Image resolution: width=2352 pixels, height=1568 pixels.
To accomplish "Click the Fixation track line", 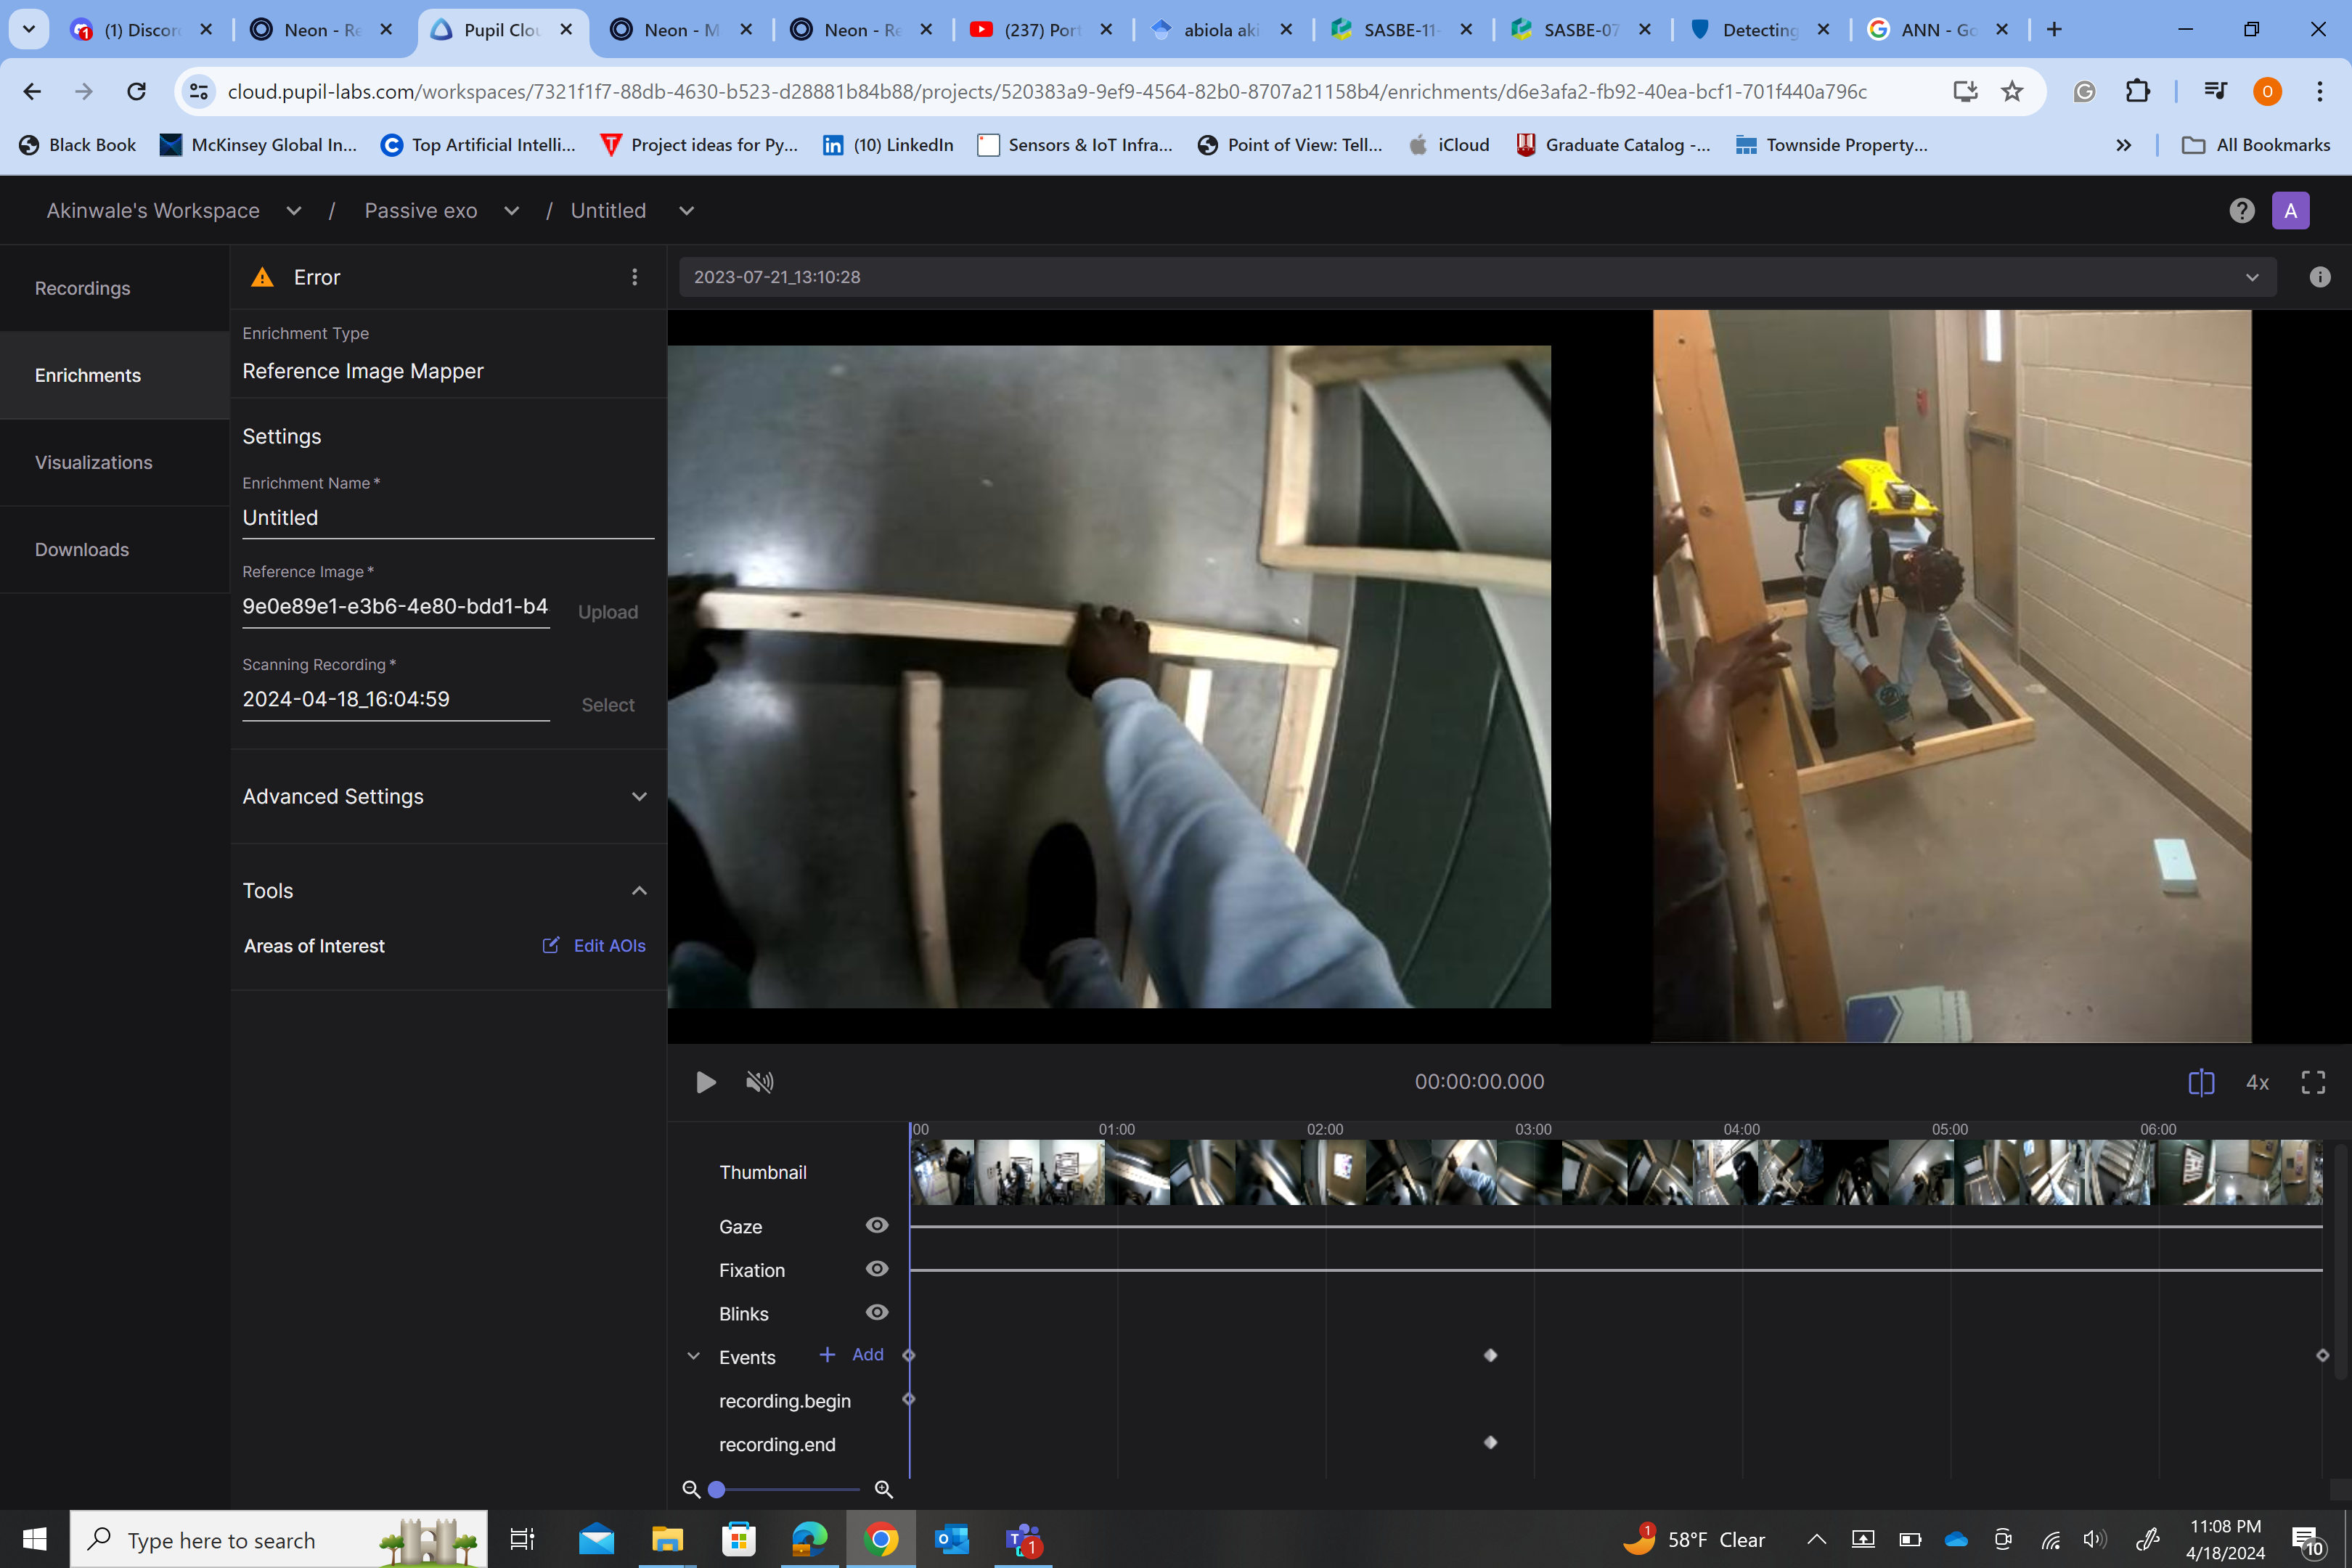I will 1615,1270.
